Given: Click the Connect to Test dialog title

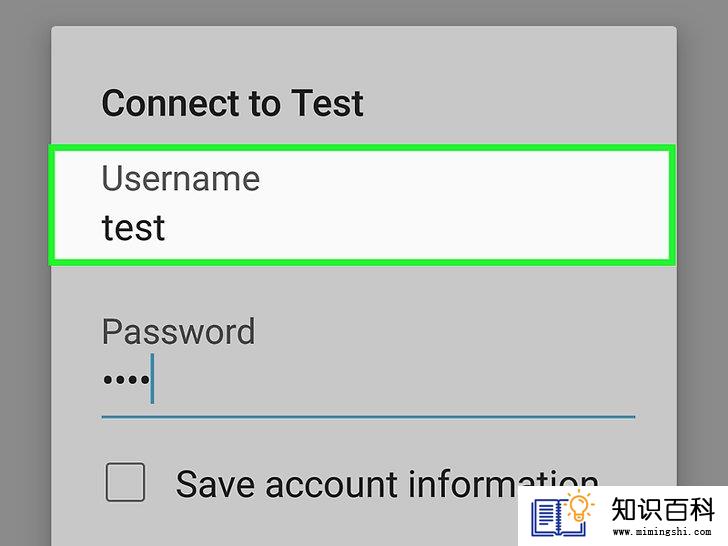Looking at the screenshot, I should click(233, 103).
